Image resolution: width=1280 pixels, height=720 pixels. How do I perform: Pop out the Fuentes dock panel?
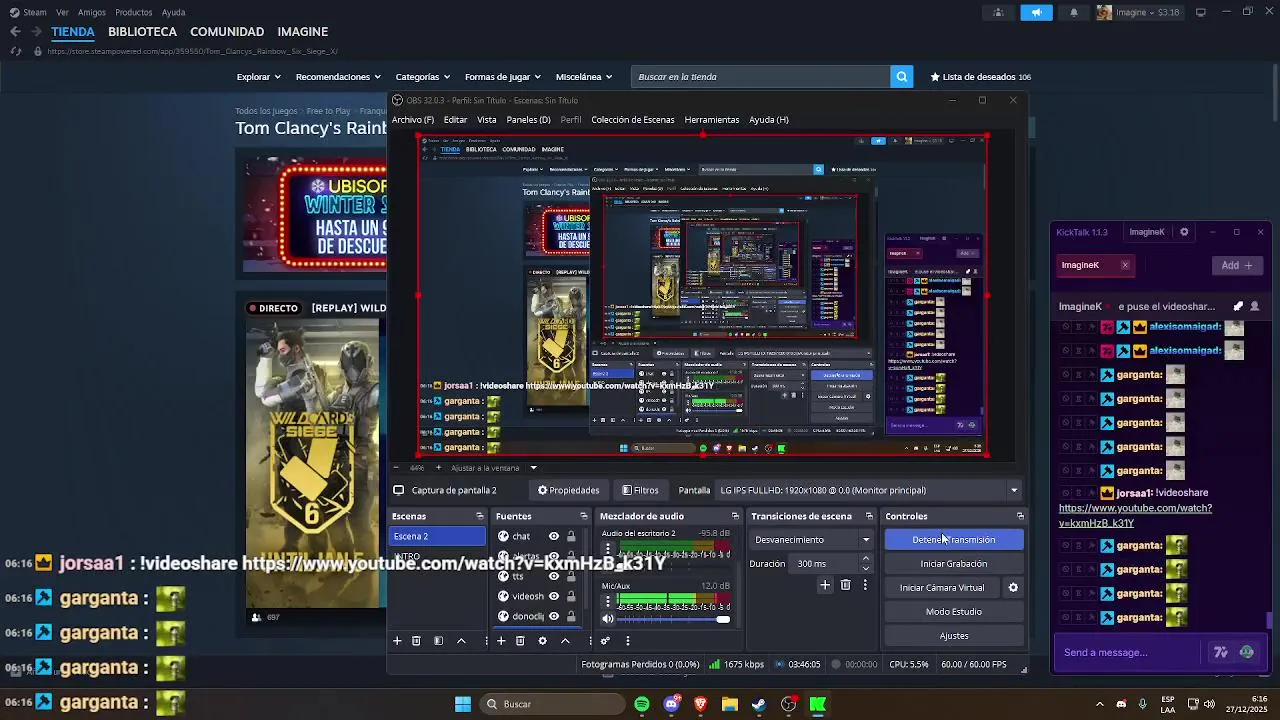coord(584,516)
